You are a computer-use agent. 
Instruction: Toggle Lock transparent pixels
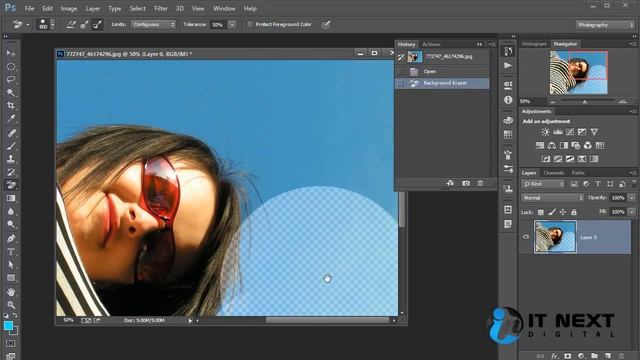coord(540,212)
